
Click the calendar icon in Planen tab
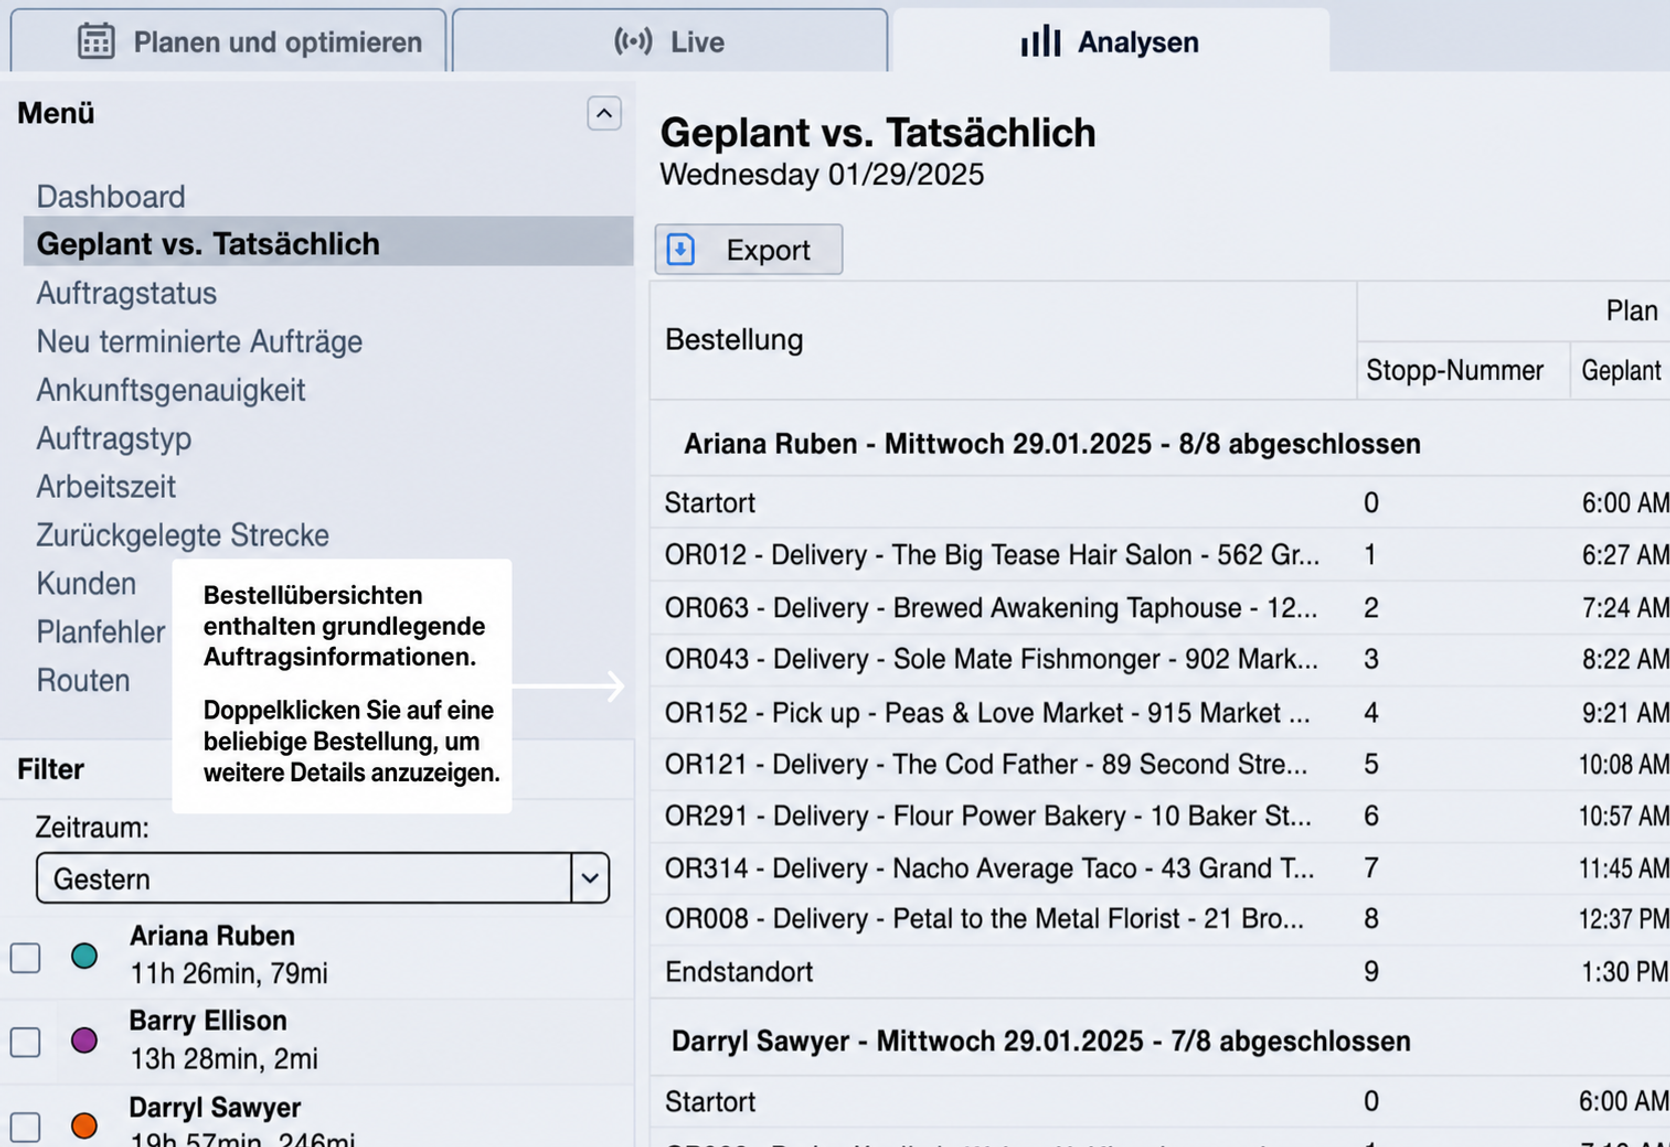[x=96, y=41]
